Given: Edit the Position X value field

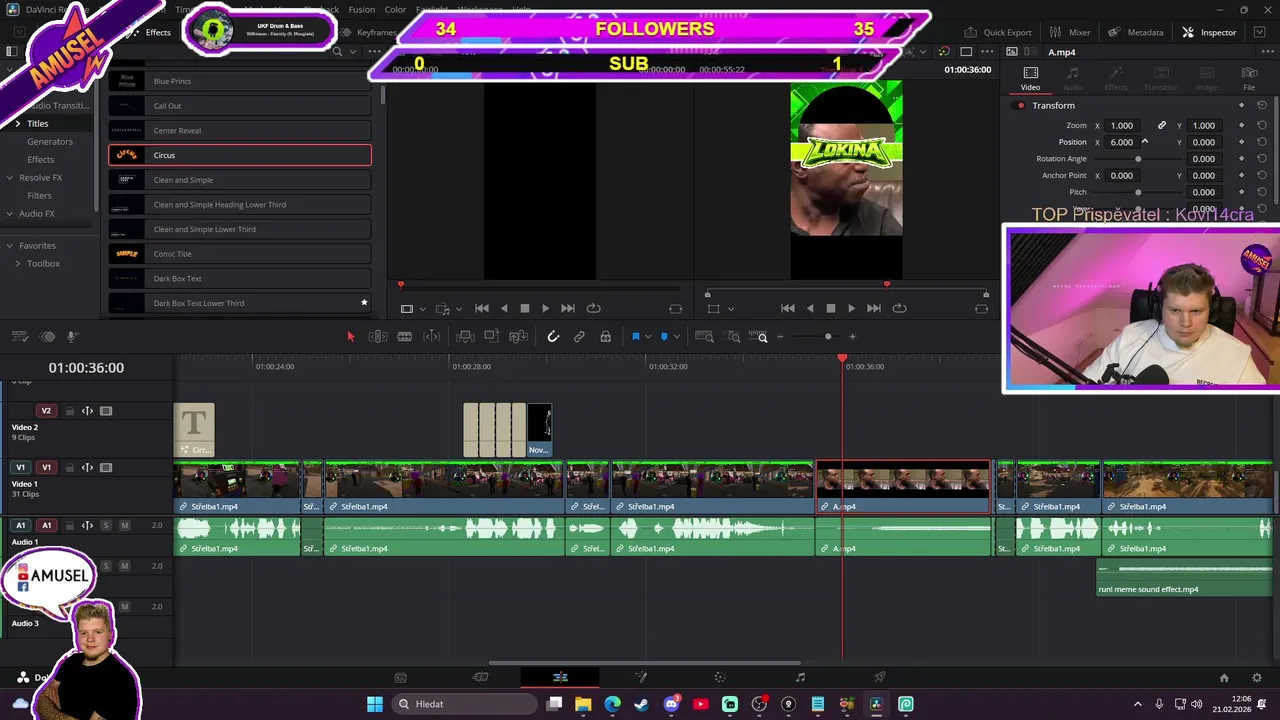Looking at the screenshot, I should point(1122,142).
